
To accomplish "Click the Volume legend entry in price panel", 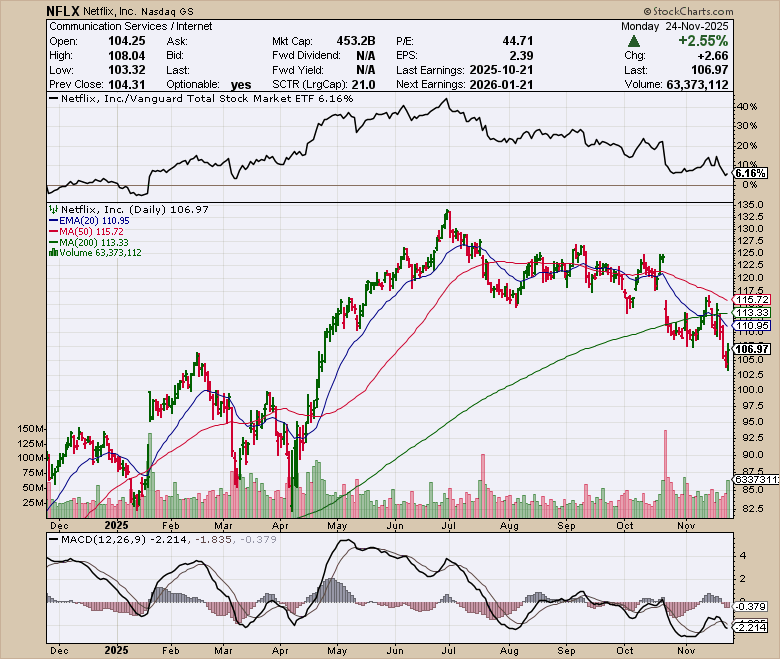I will tap(95, 253).
